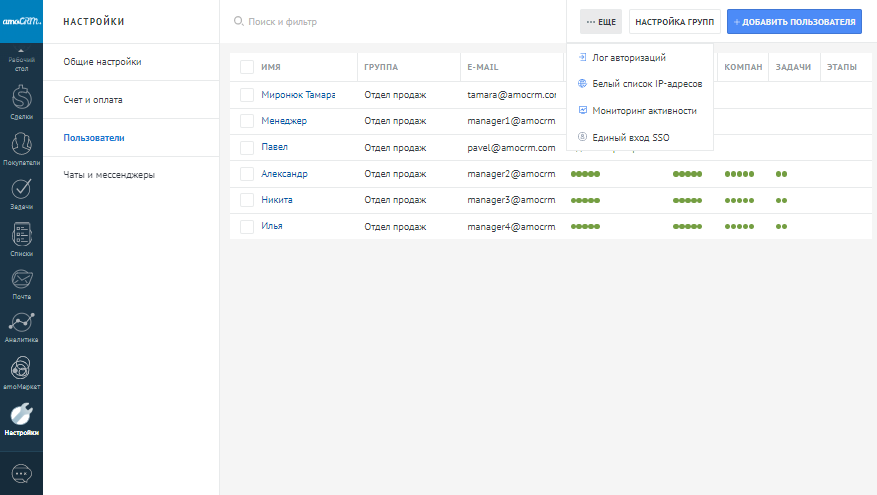Expand Рабочий стол arrow in sidebar
Viewport: 877px width, 495px height.
(21, 49)
